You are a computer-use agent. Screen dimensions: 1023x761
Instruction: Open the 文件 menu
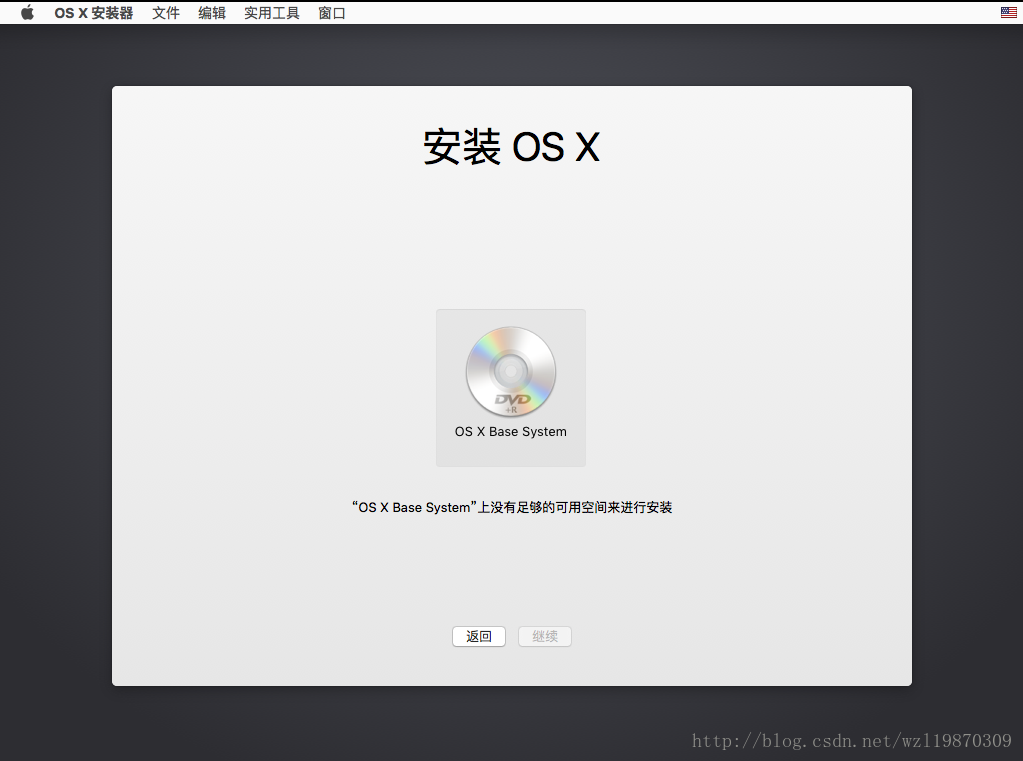coord(166,13)
